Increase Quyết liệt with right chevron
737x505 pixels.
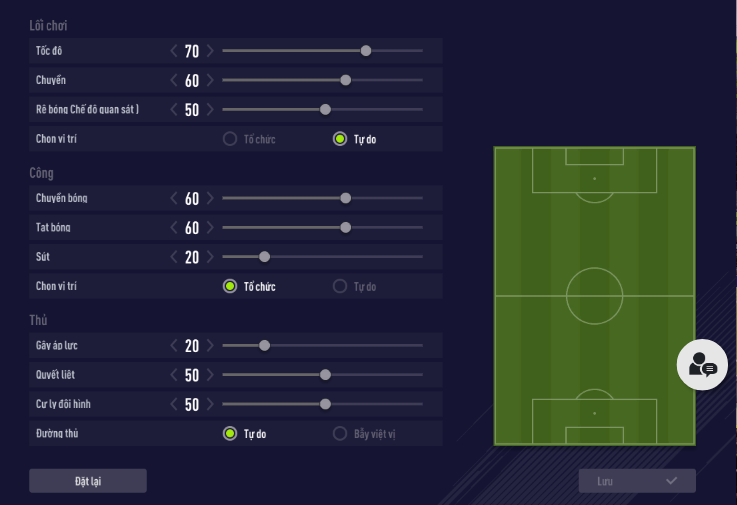[210, 375]
